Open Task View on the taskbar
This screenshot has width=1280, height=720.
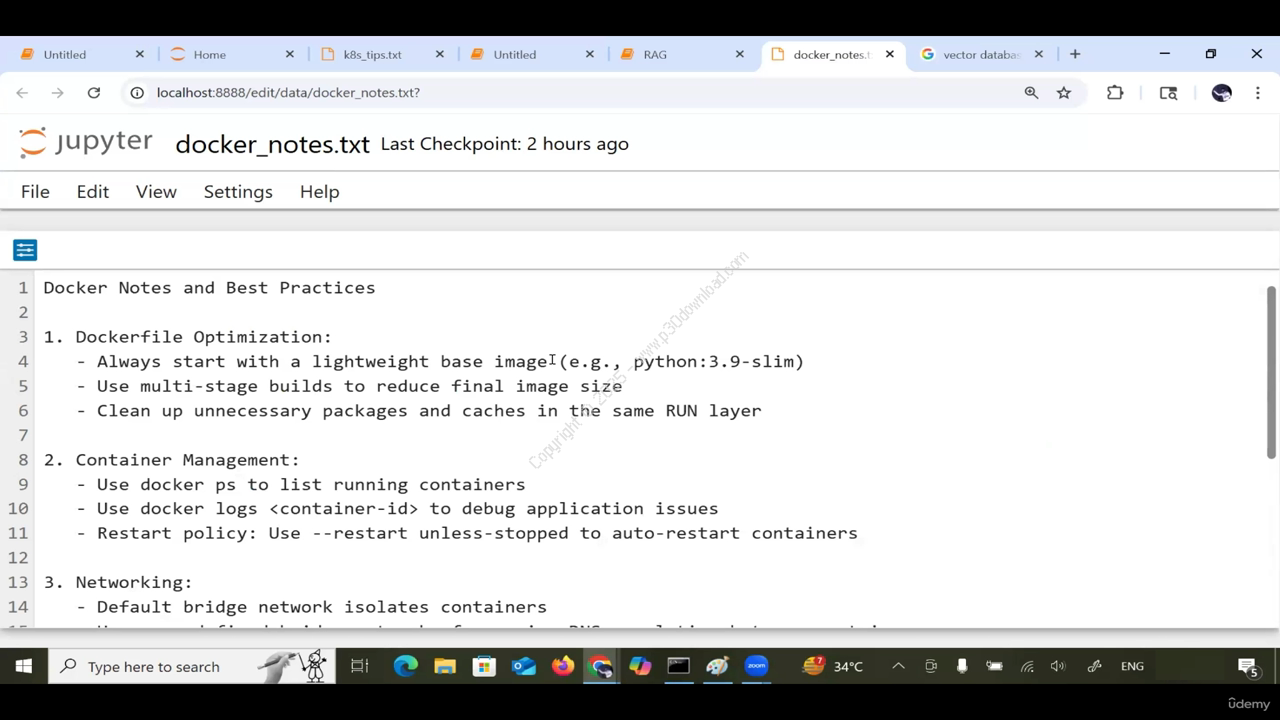(x=360, y=666)
